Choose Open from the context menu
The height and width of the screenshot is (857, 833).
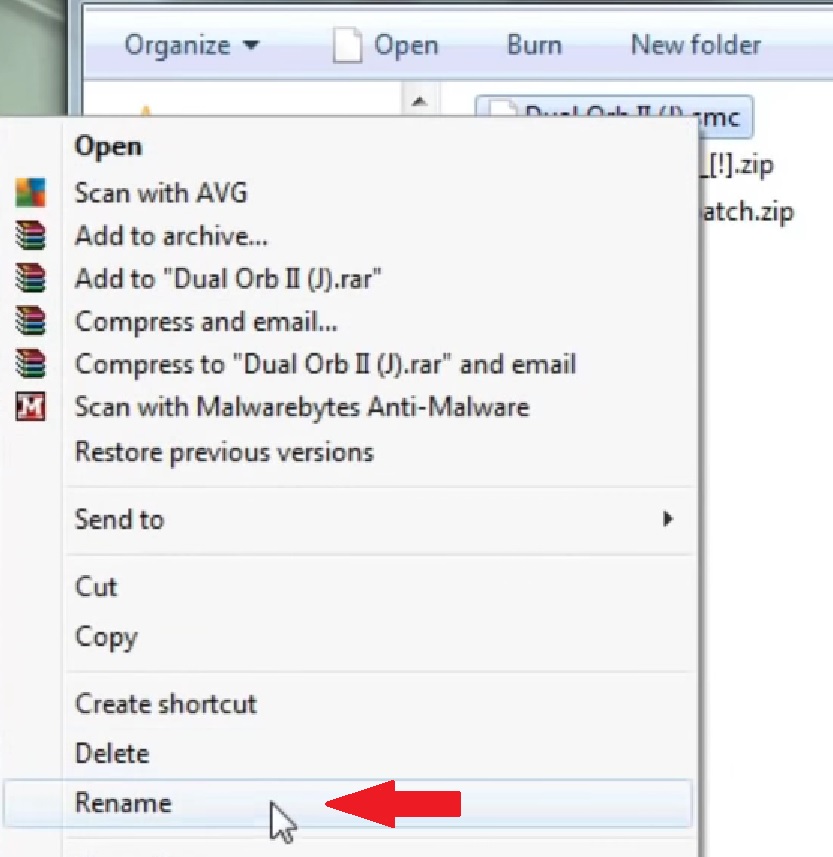(108, 146)
